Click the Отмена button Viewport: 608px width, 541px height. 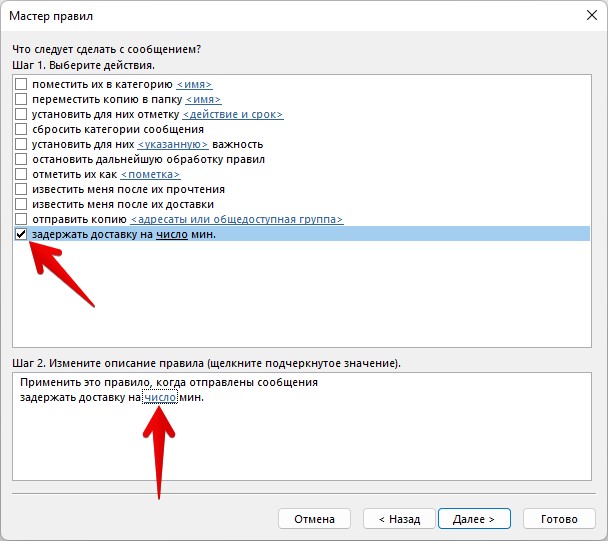(314, 519)
